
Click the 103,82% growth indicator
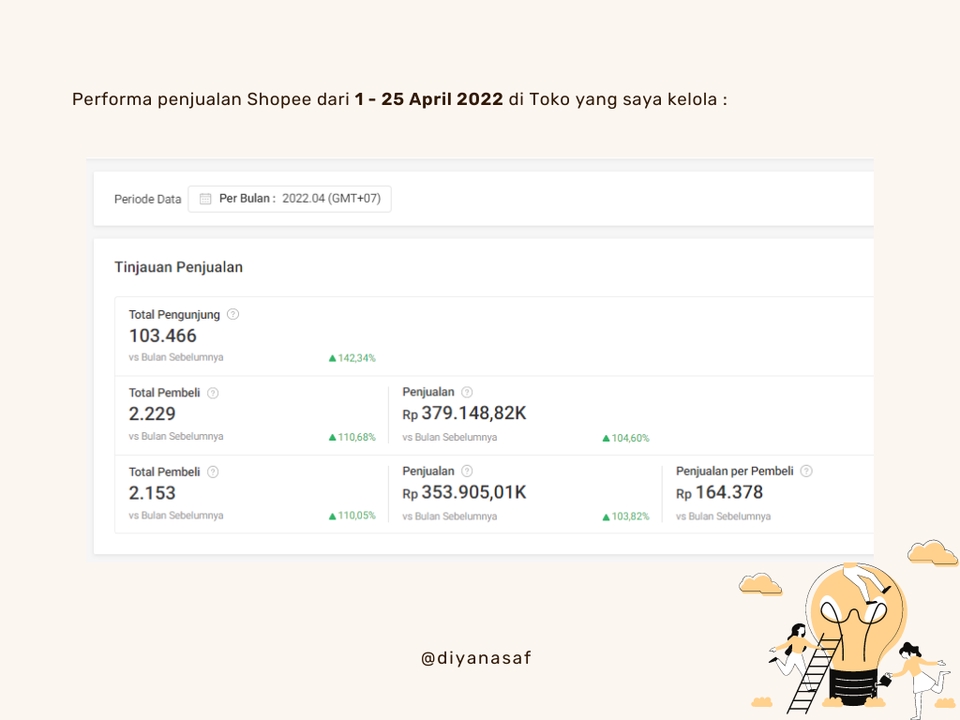point(626,517)
